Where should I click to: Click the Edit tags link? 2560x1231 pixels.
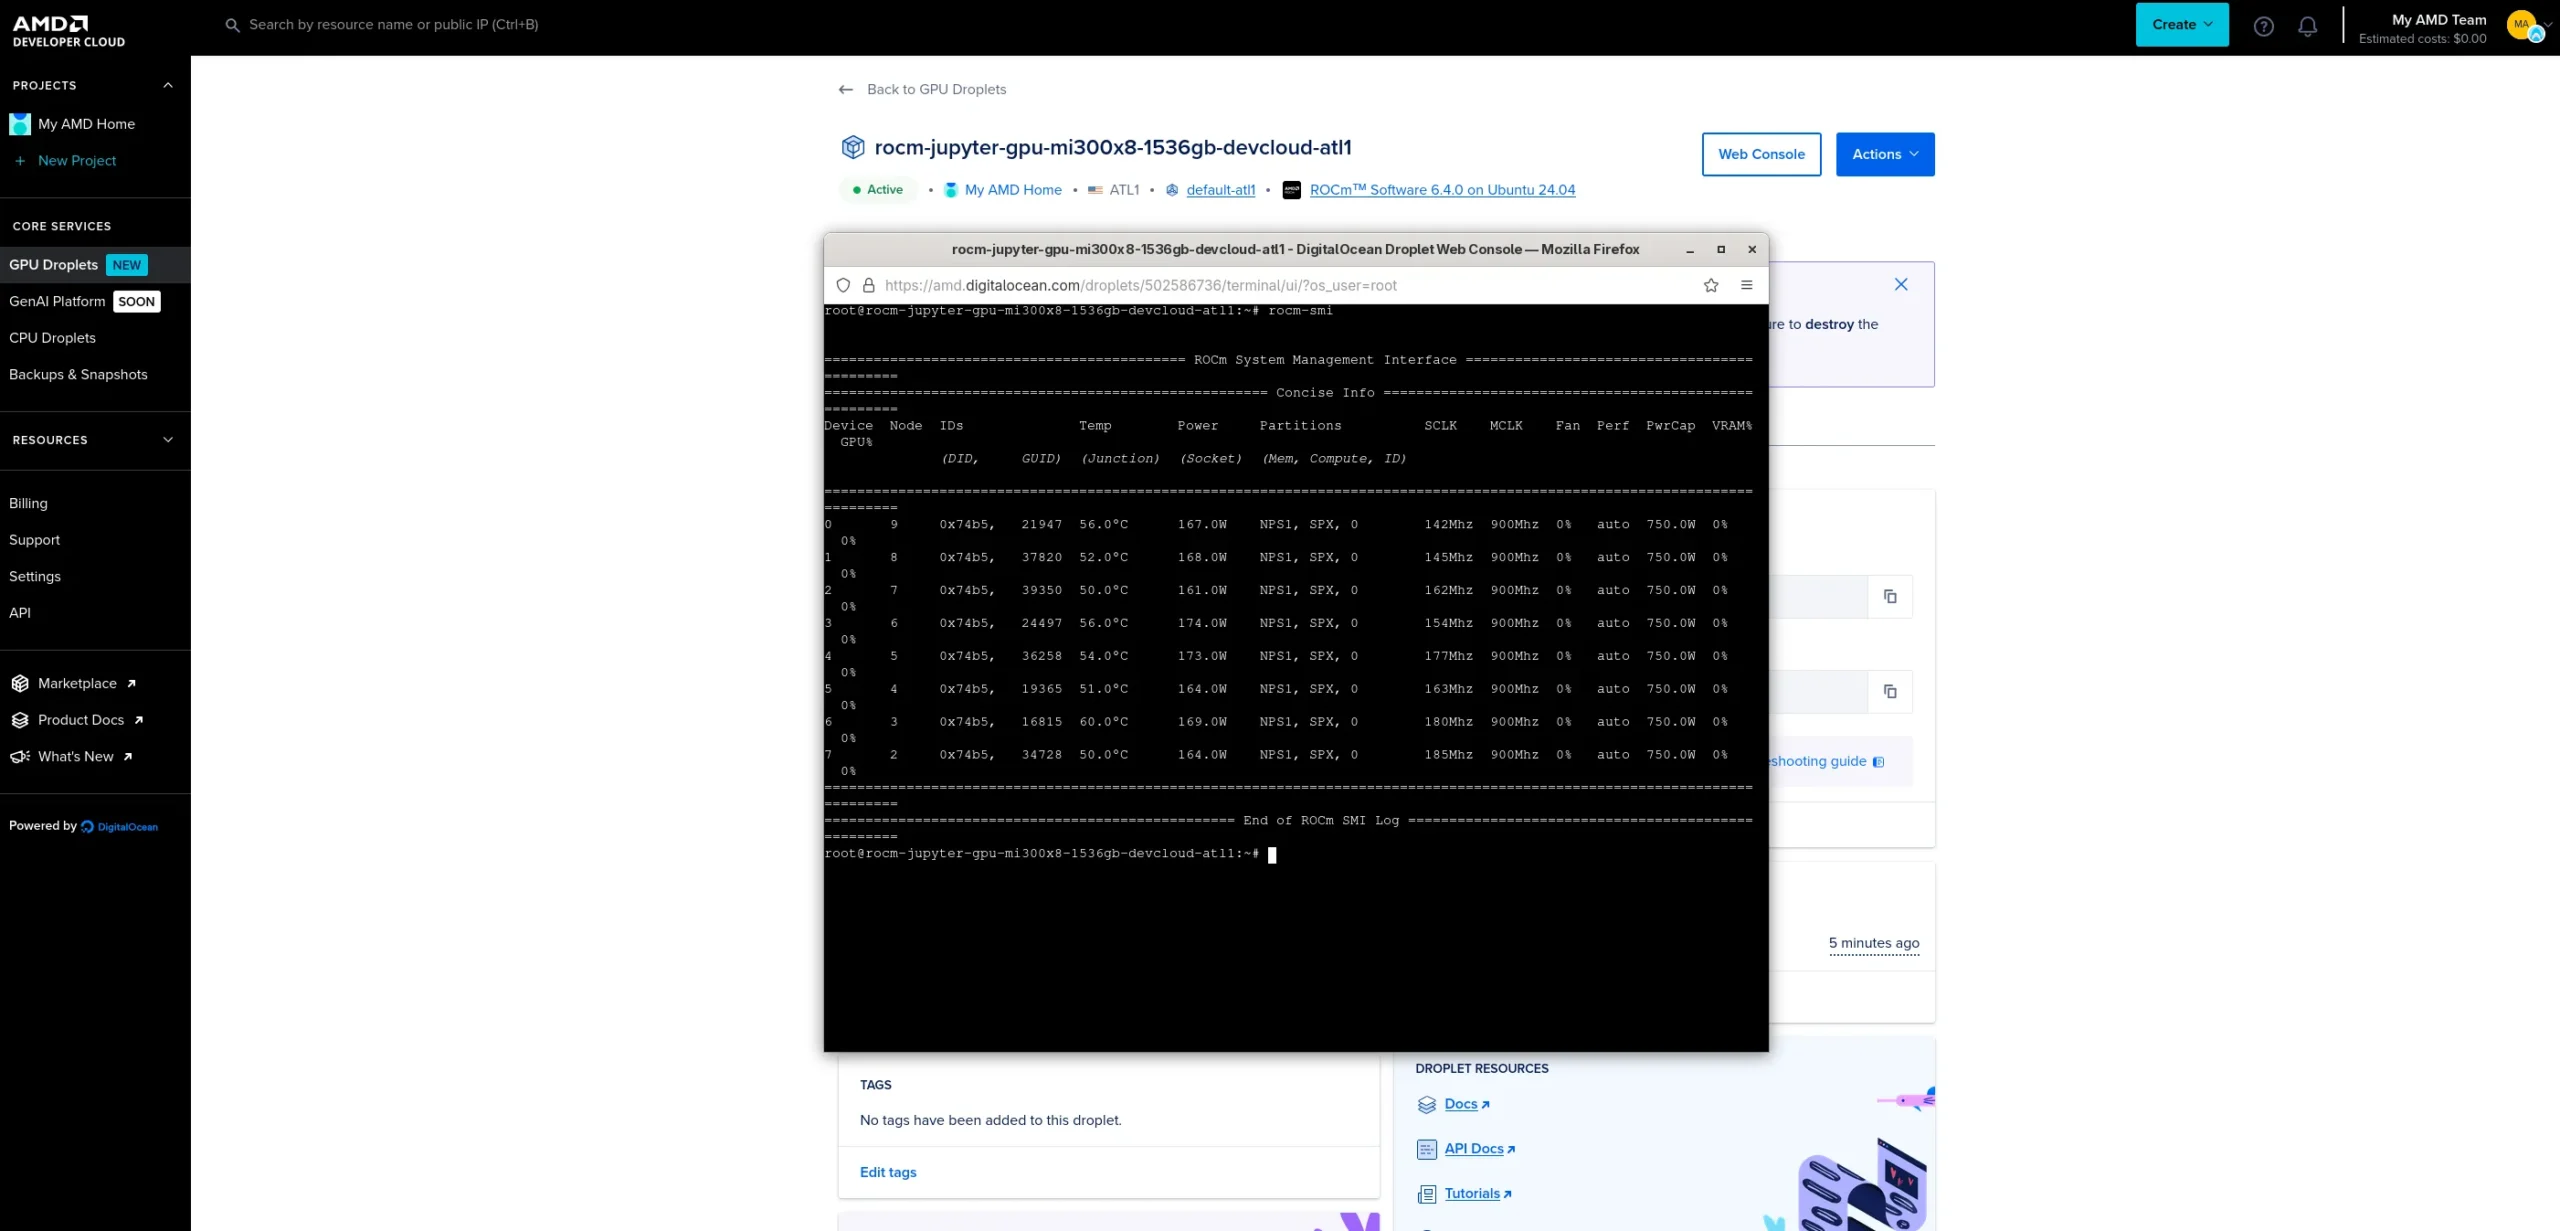pyautogui.click(x=888, y=1172)
